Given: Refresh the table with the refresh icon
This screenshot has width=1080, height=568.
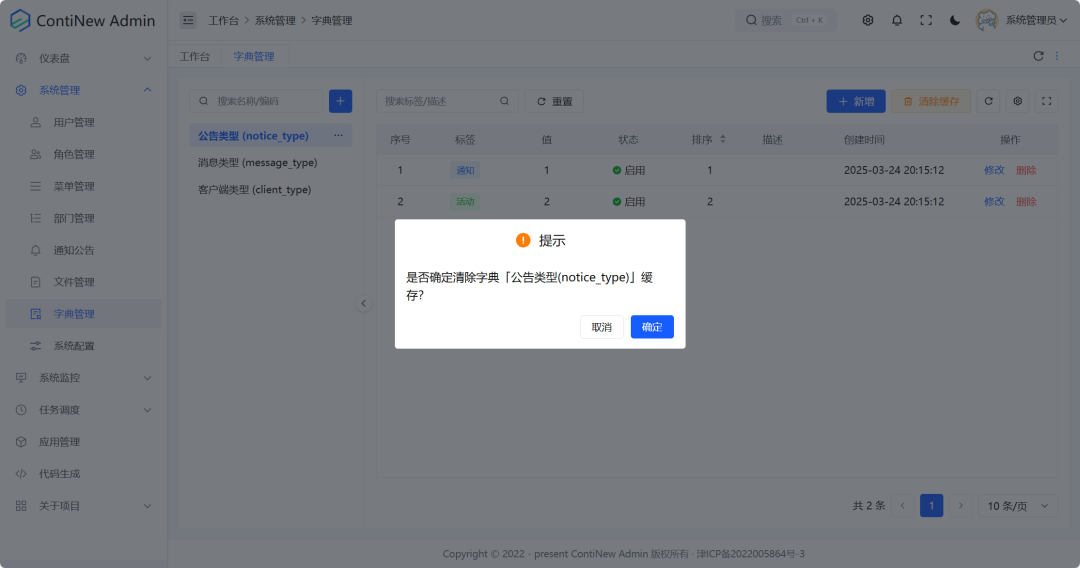Looking at the screenshot, I should click(x=989, y=101).
